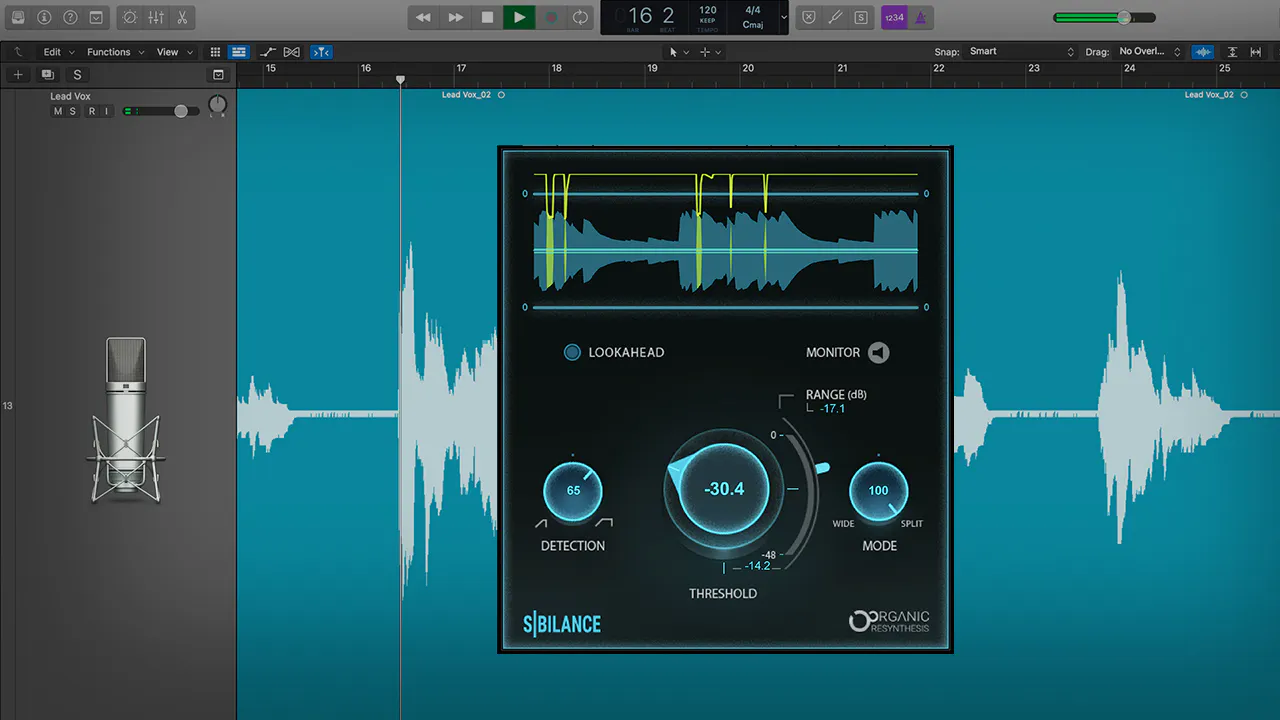This screenshot has height=720, width=1280.
Task: Switch to list tracks view icon
Action: 239,52
